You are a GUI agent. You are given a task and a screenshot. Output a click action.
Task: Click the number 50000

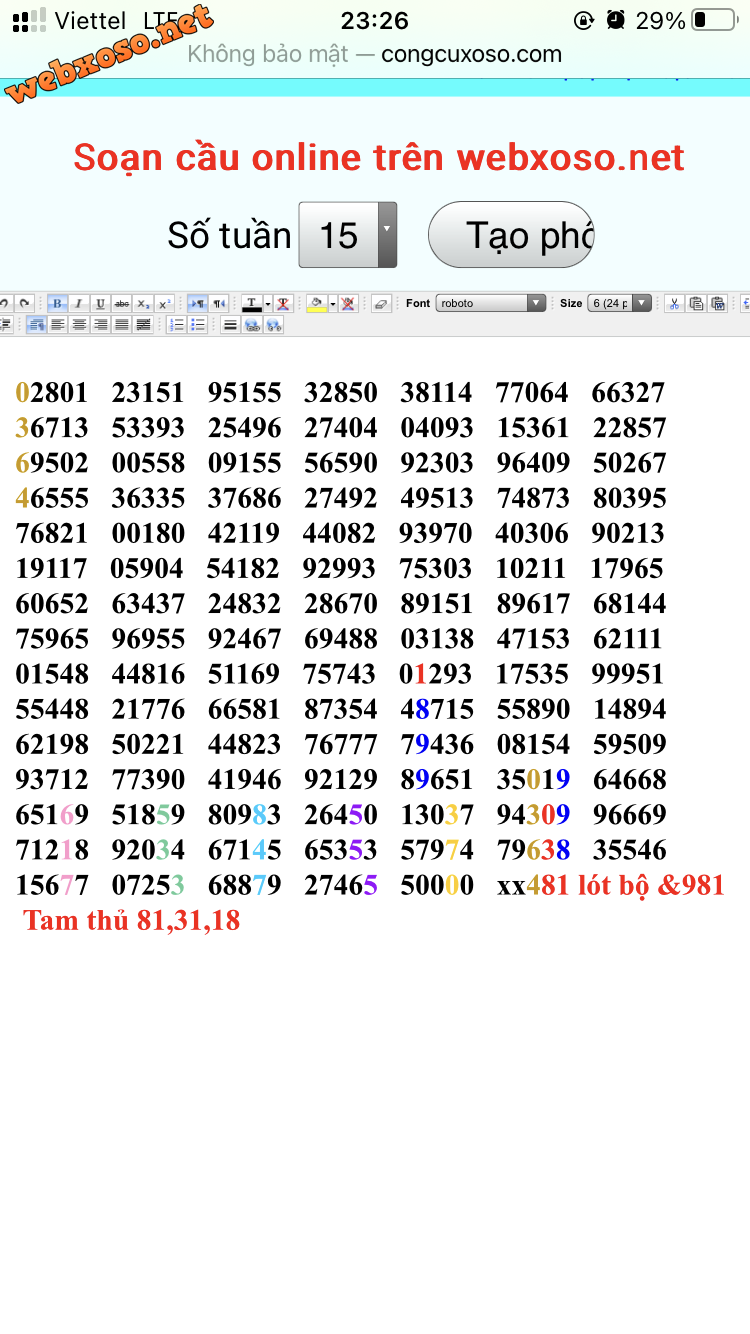(x=437, y=884)
